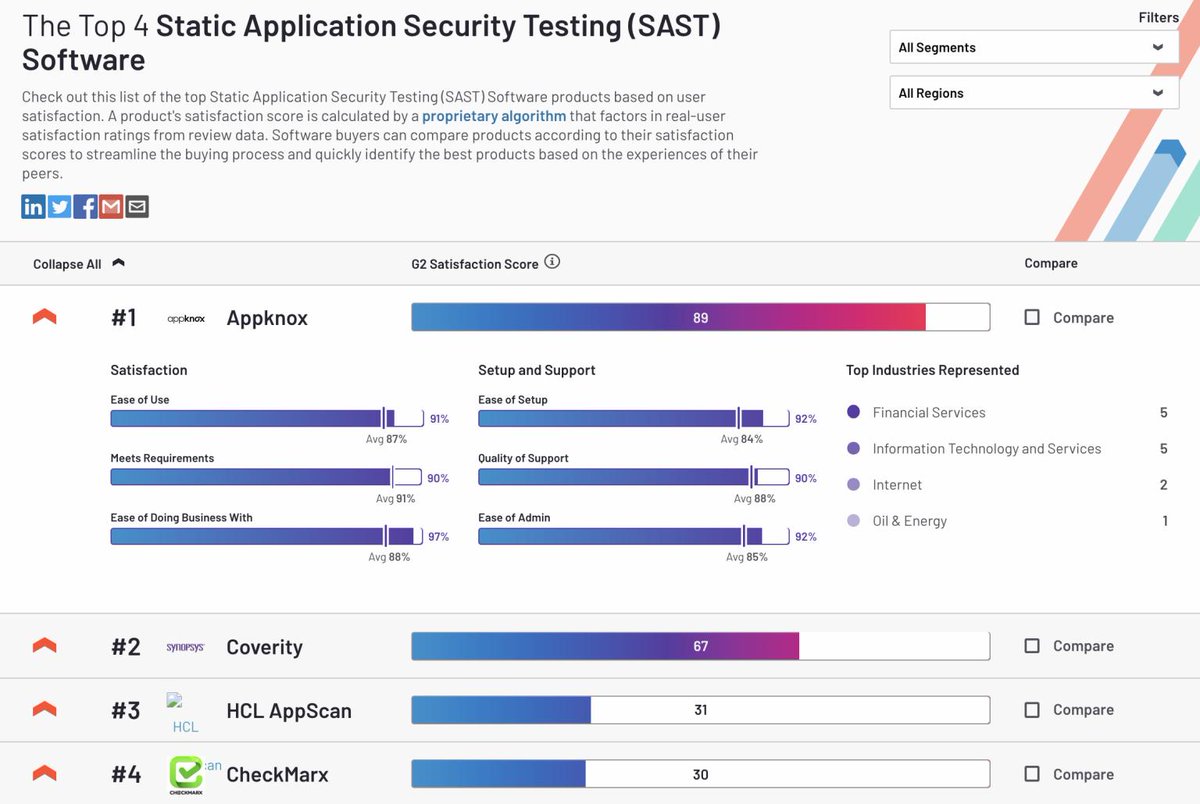Click the Appknox logo
The width and height of the screenshot is (1200, 804).
point(186,318)
